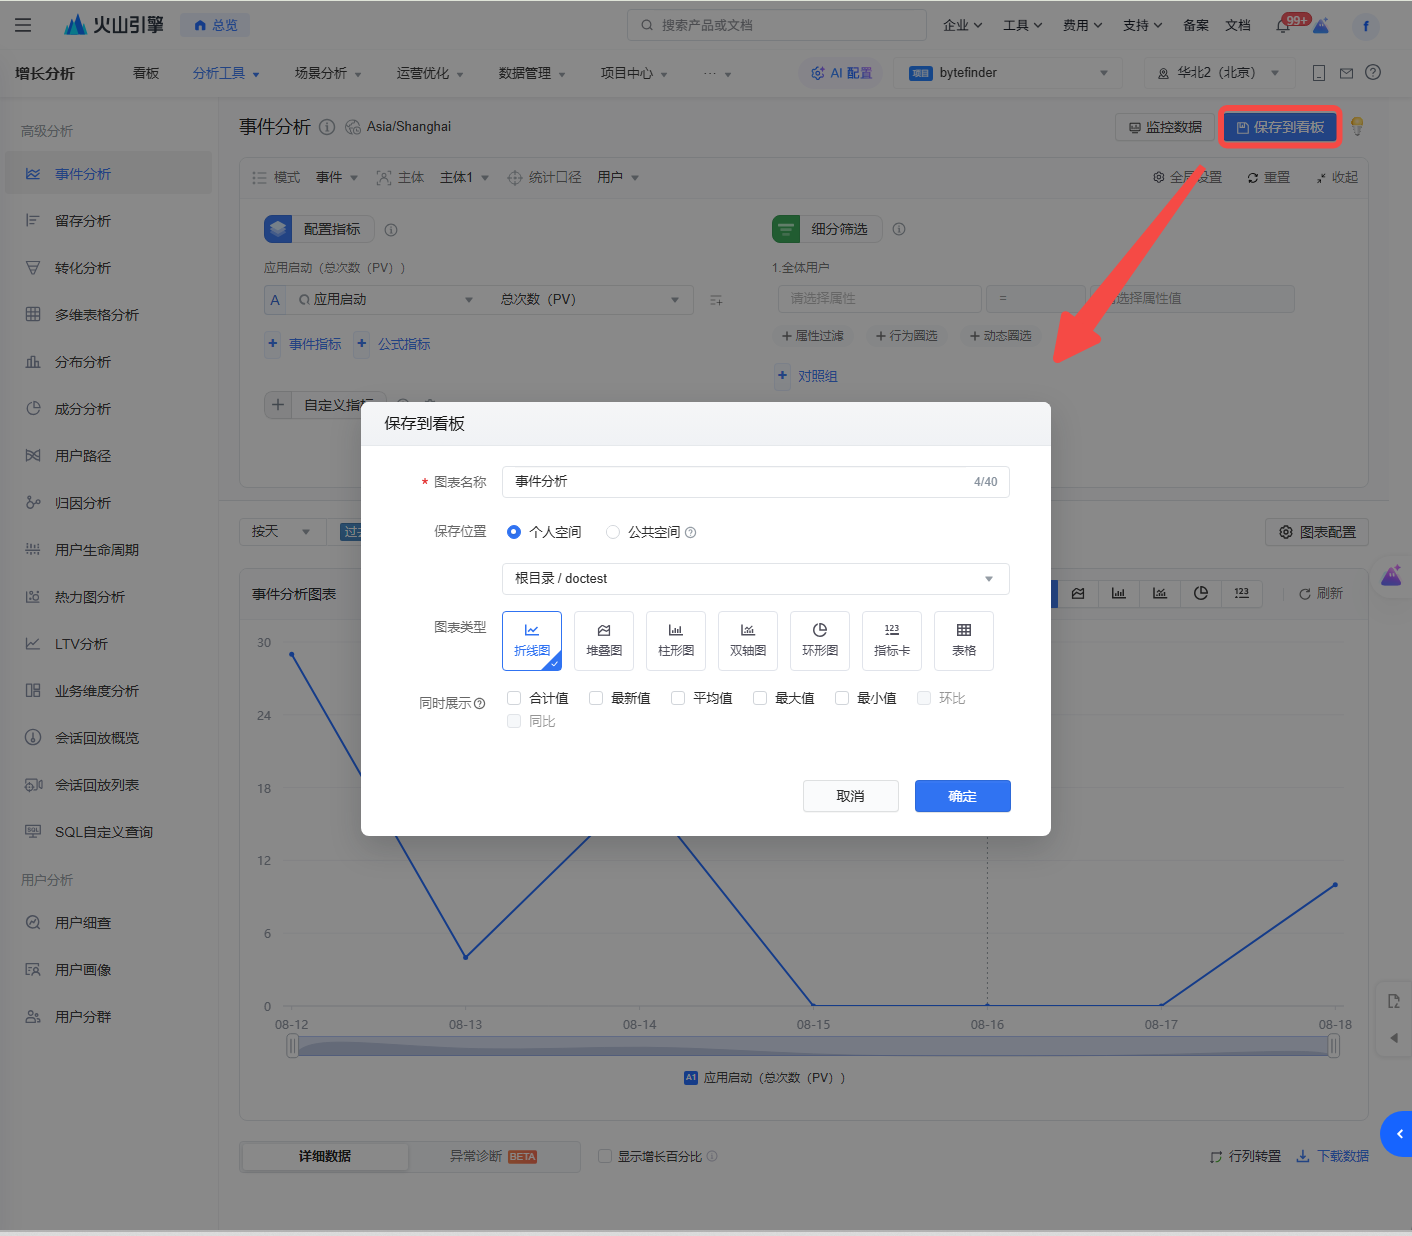
Task: Select 堆叠图 chart type in the dialog
Action: 604,641
